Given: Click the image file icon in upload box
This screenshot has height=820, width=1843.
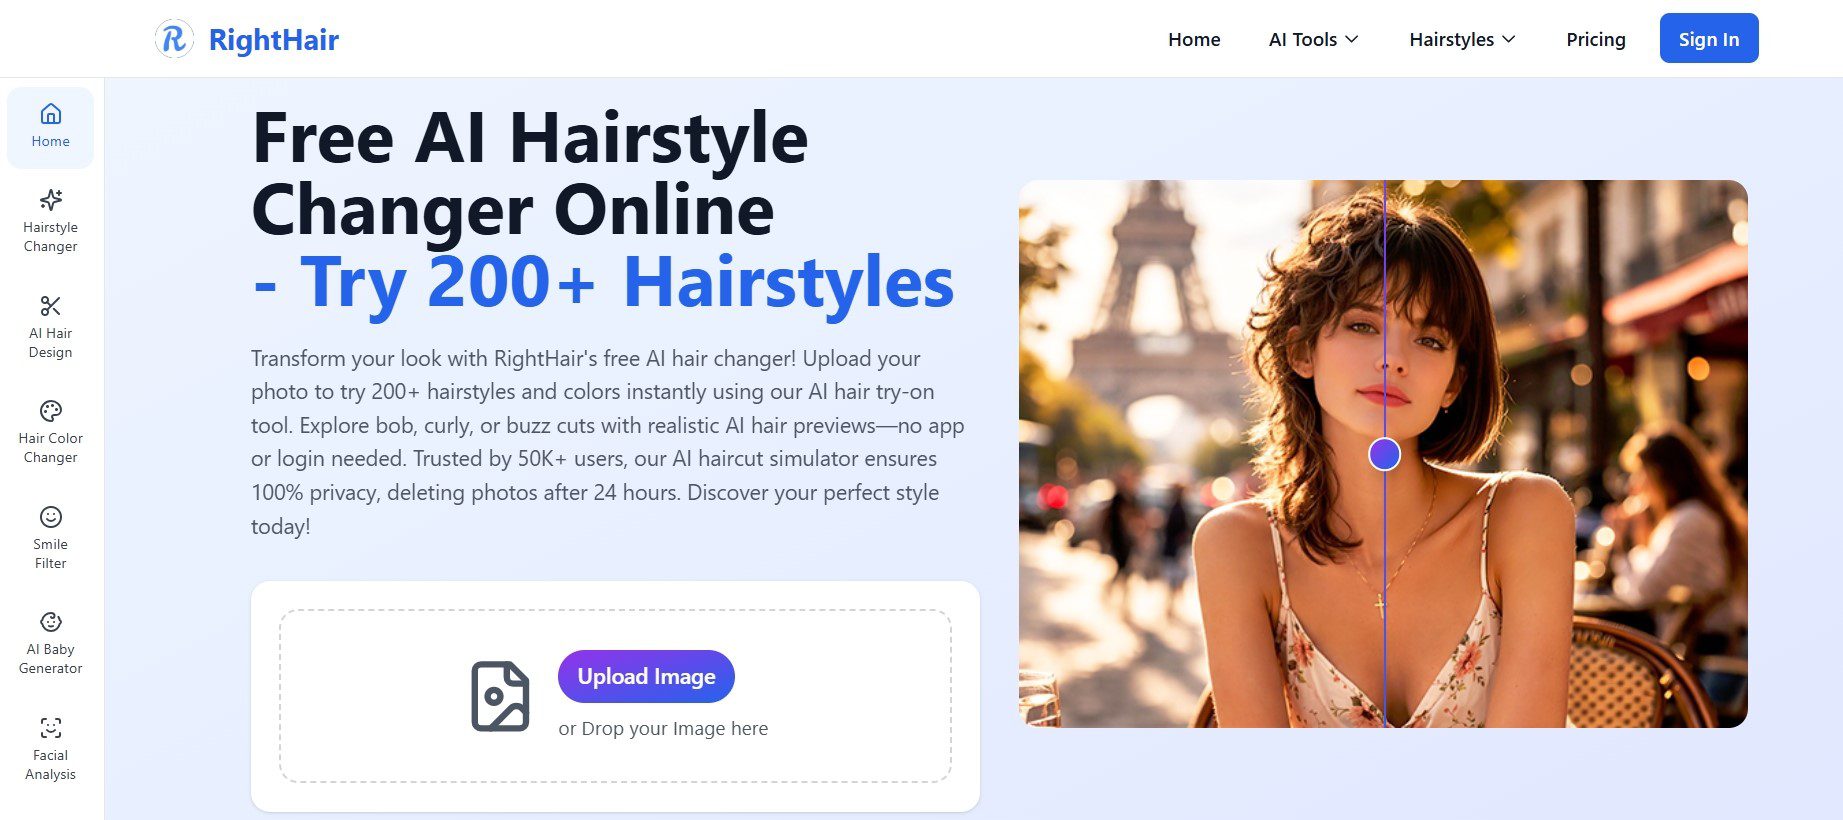Looking at the screenshot, I should tap(500, 696).
